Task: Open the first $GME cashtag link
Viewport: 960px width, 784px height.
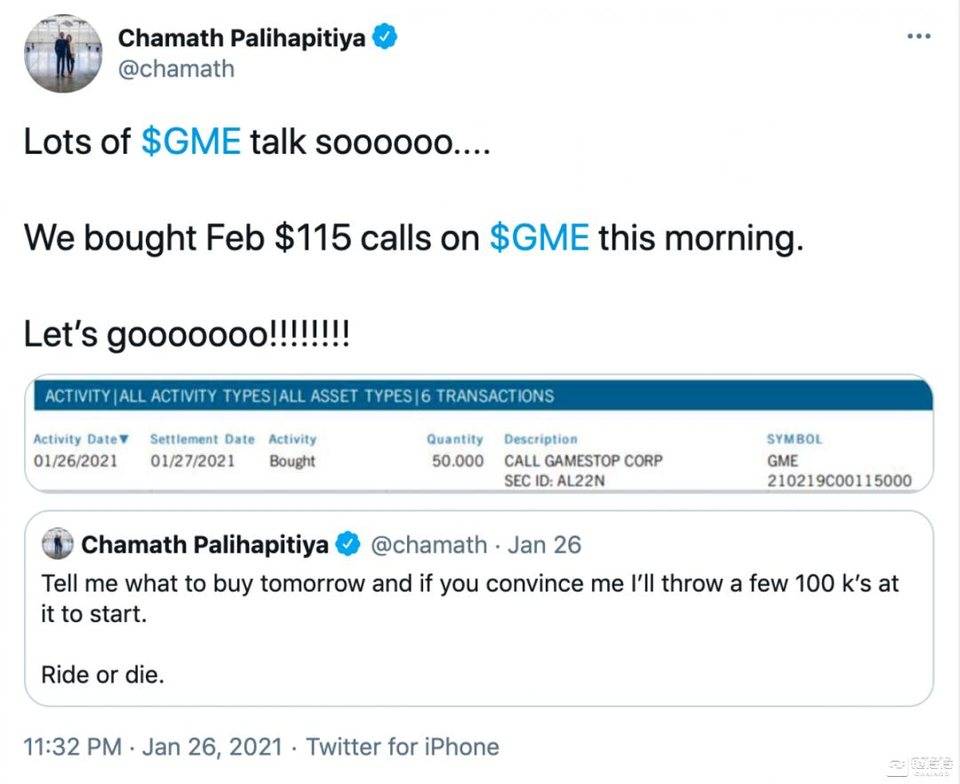Action: [191, 141]
